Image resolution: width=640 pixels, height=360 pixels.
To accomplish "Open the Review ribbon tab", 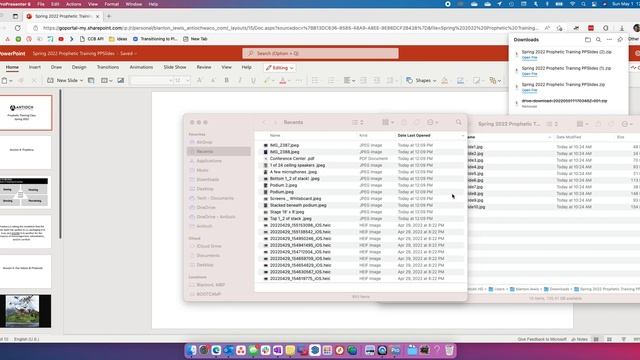I will (x=204, y=67).
